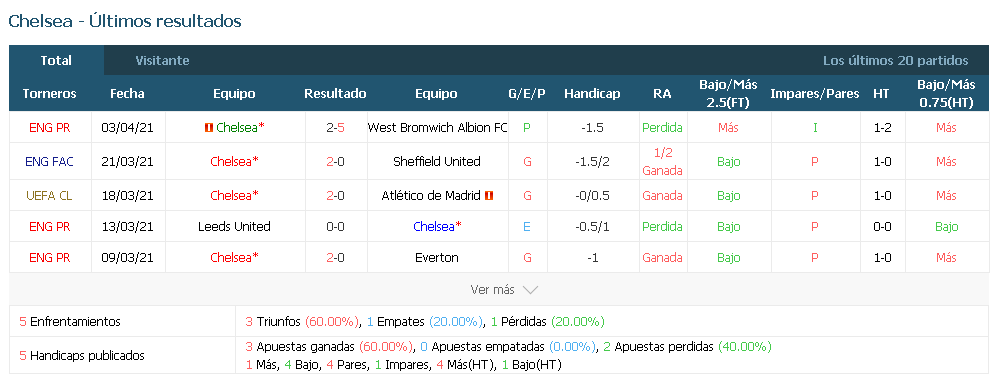Click the red card icon next to Atlético de Madrid

pyautogui.click(x=489, y=195)
